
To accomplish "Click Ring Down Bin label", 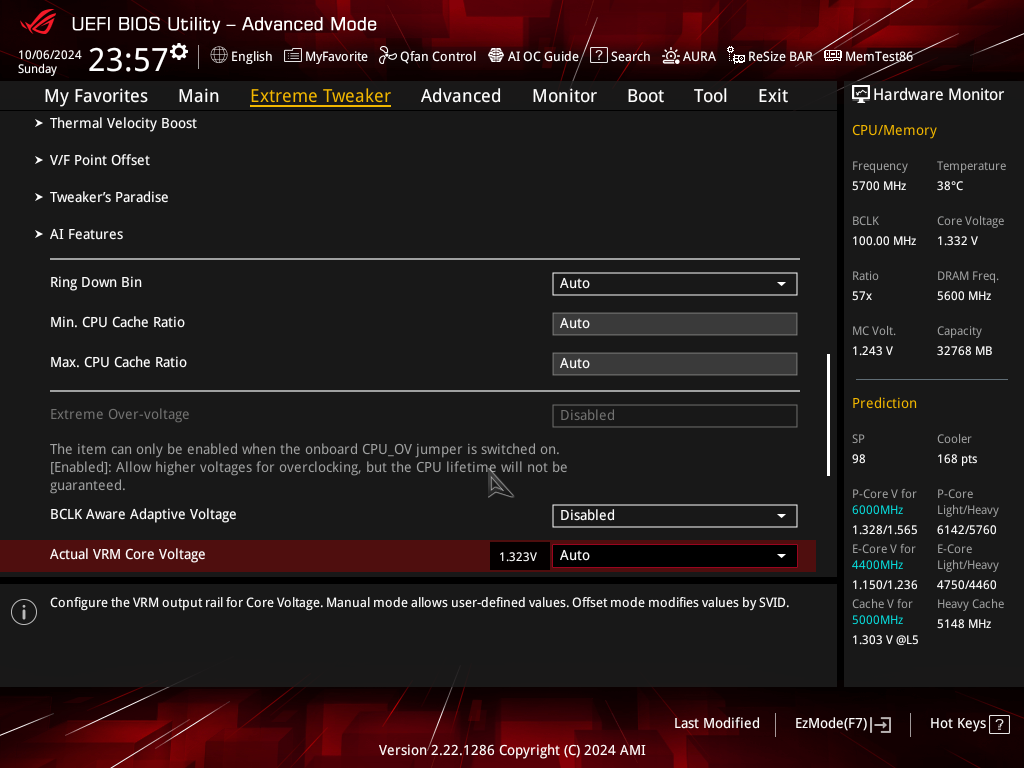I will 96,282.
